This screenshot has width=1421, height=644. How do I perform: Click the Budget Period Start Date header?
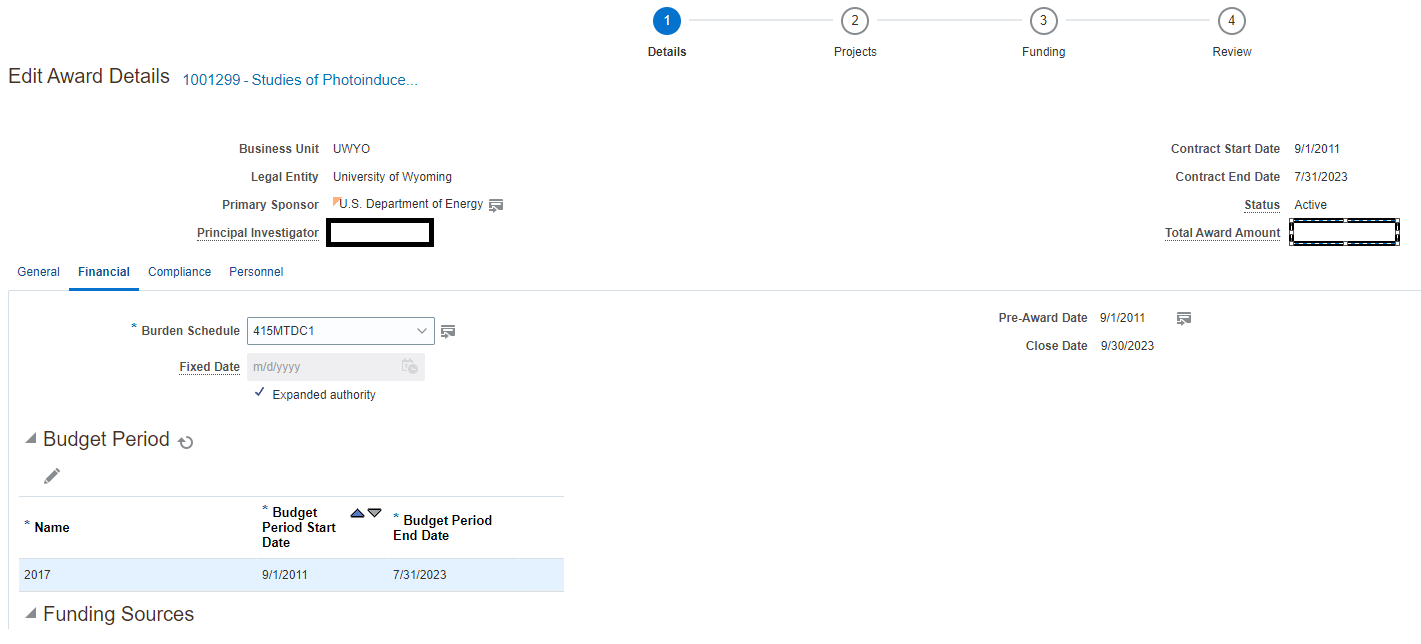299,527
